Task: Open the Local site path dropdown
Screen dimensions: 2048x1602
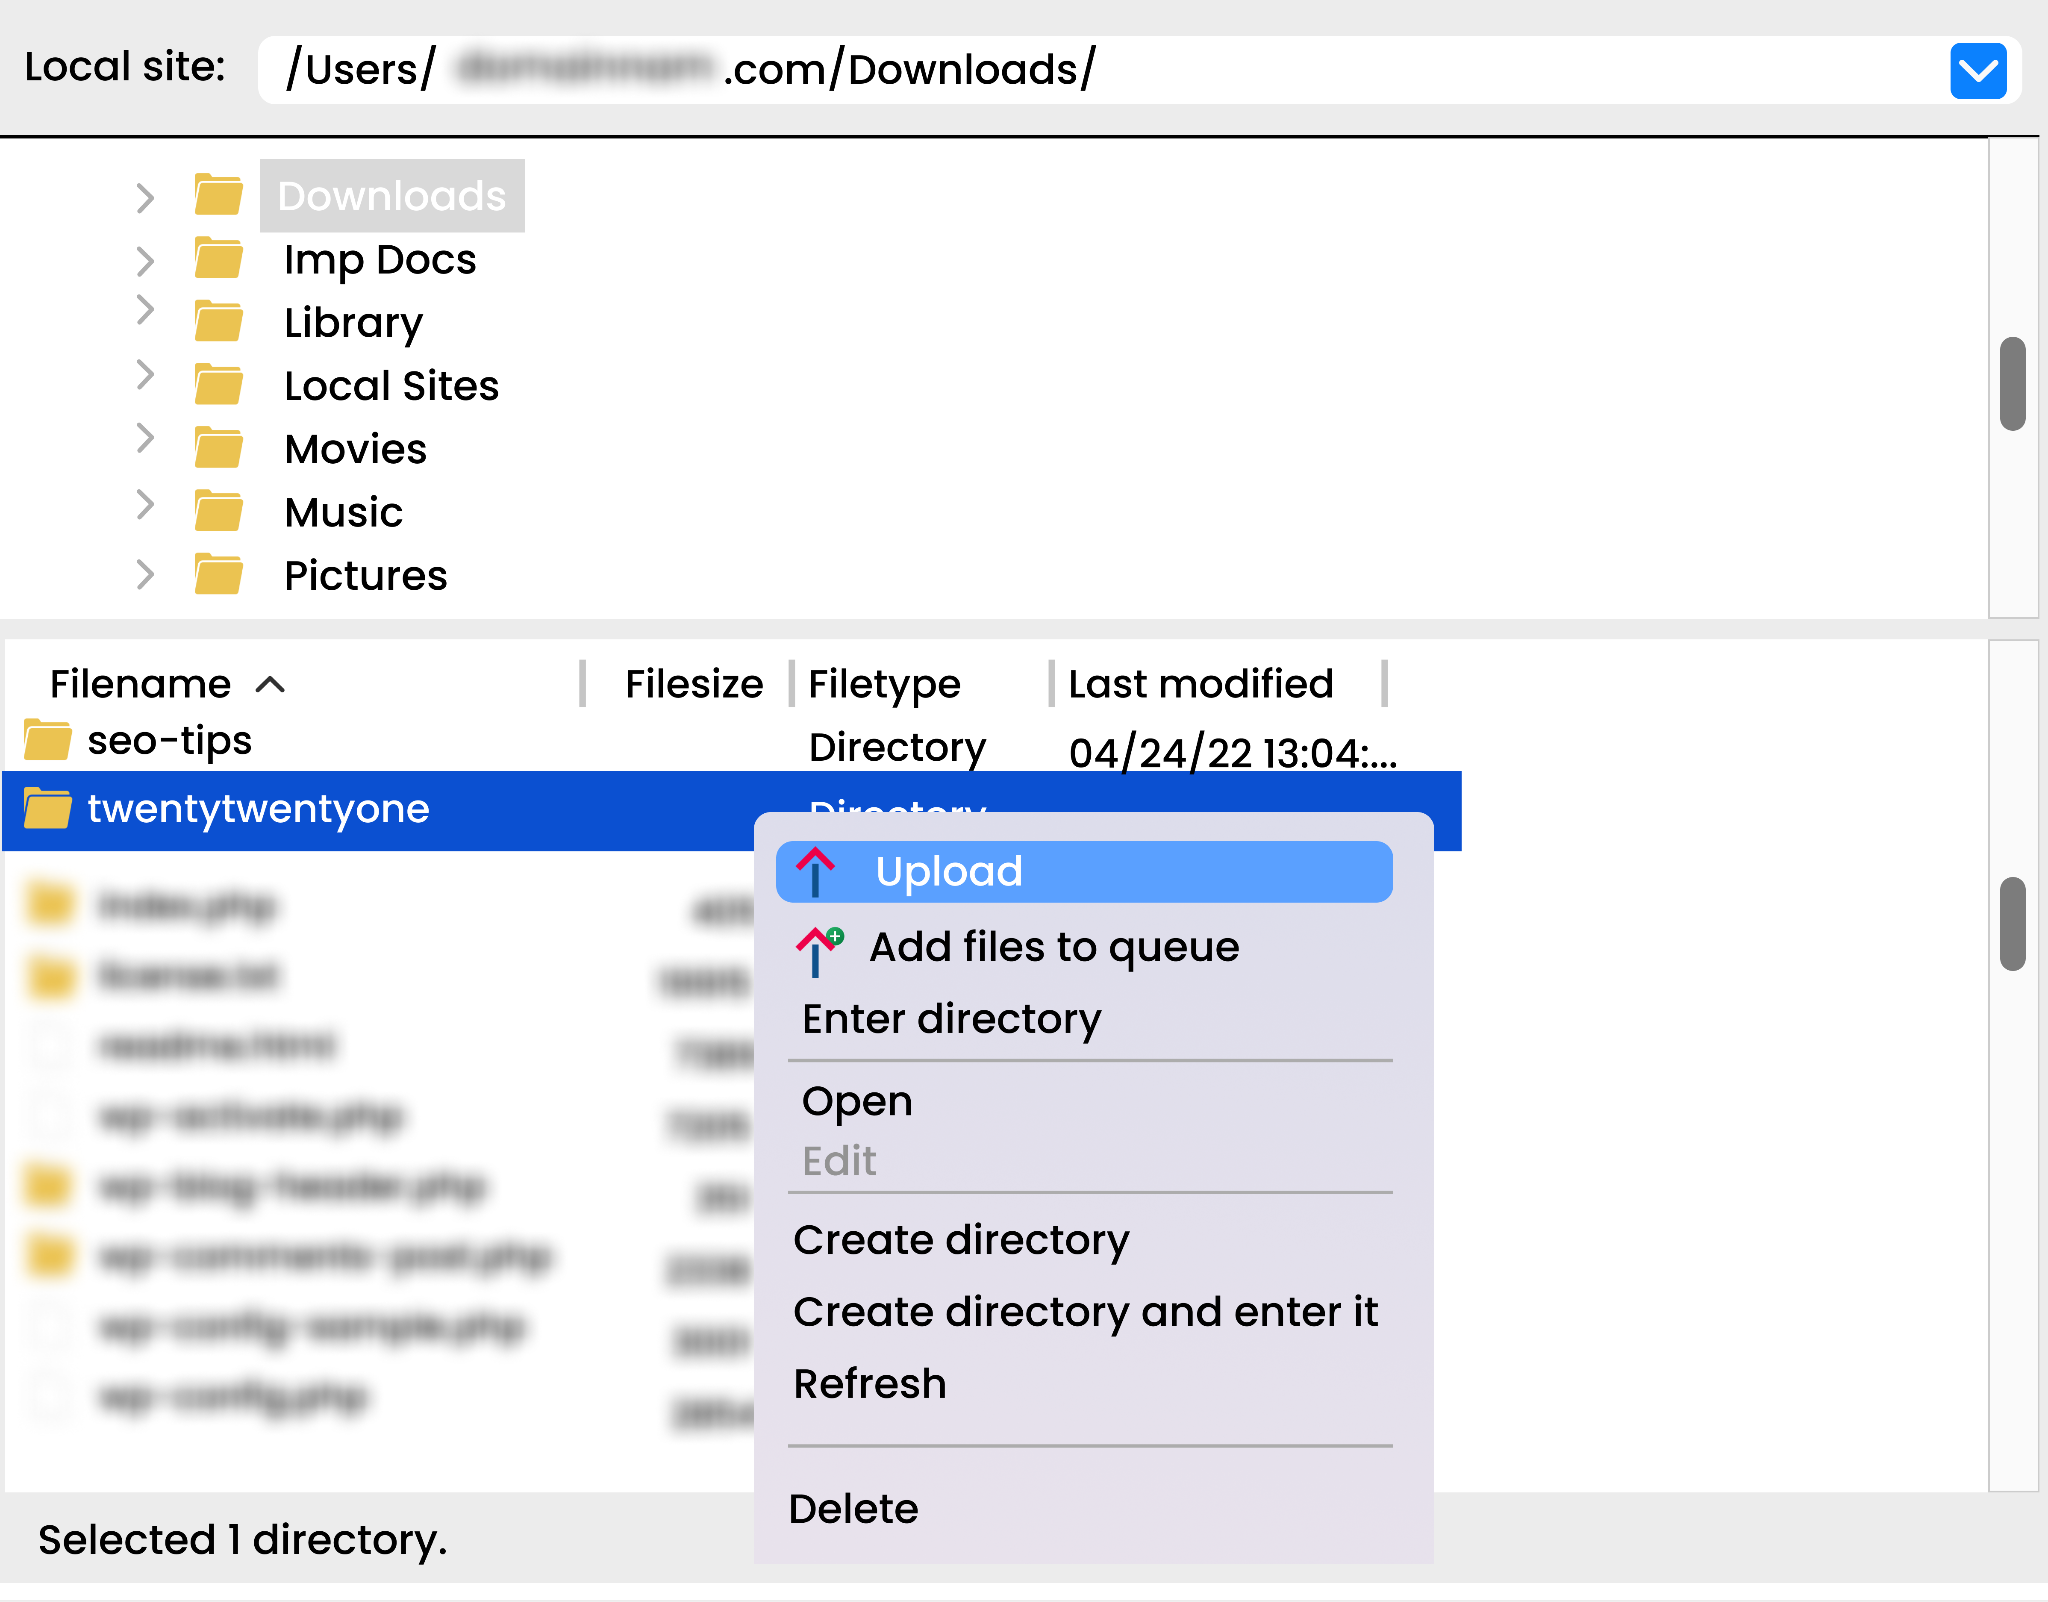Action: (x=1977, y=71)
